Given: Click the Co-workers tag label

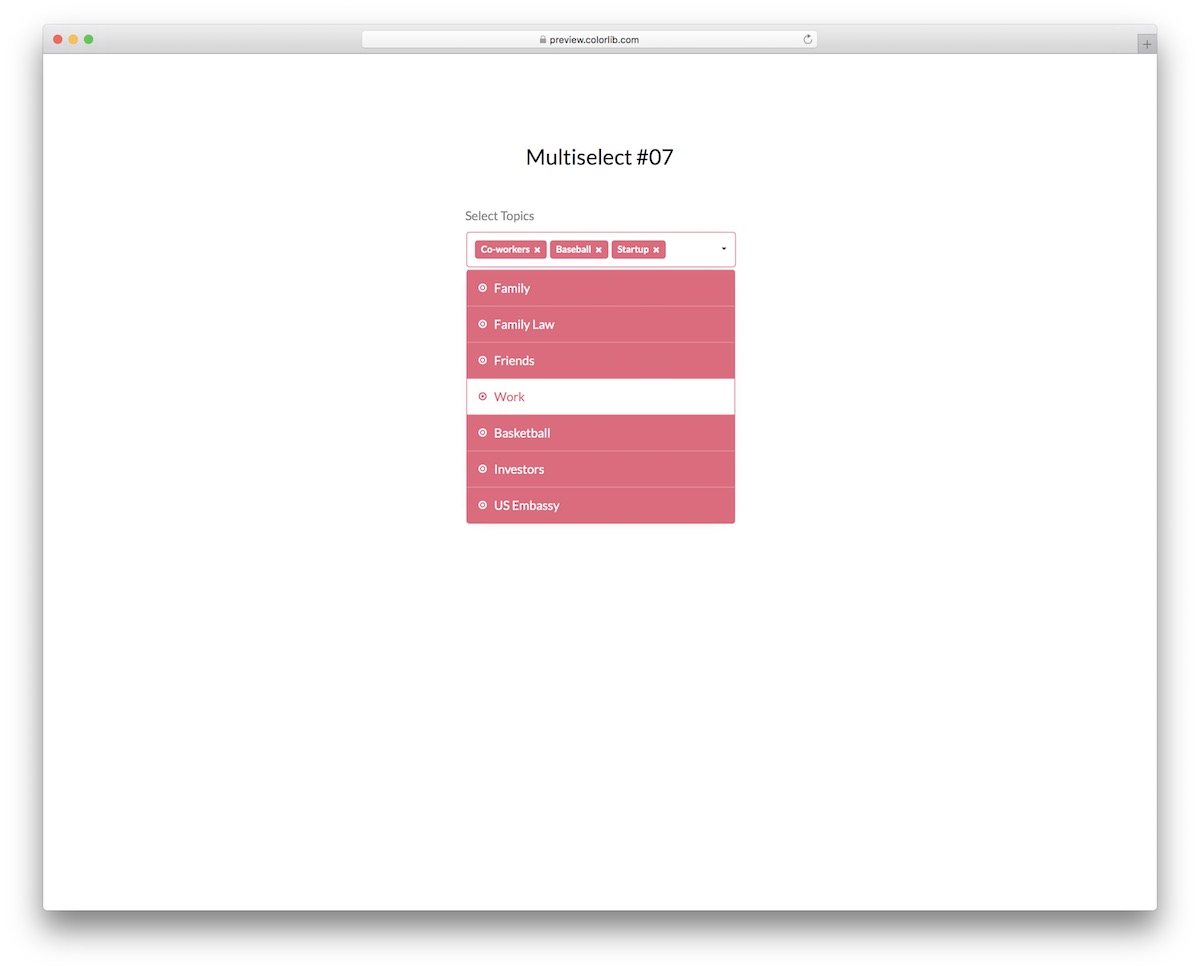Looking at the screenshot, I should click(505, 249).
